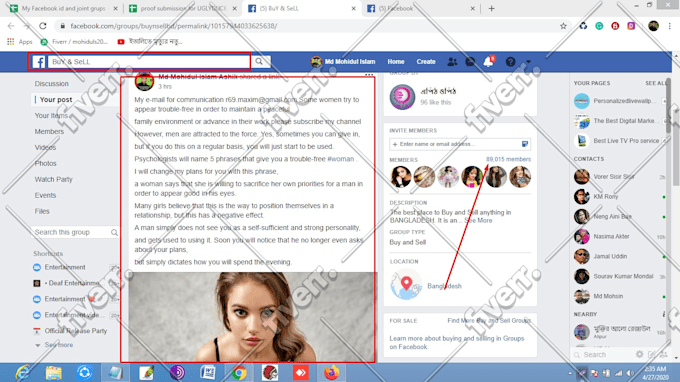The width and height of the screenshot is (680, 382).
Task: Open Deaf Entertainment shortcut
Action: tap(72, 283)
